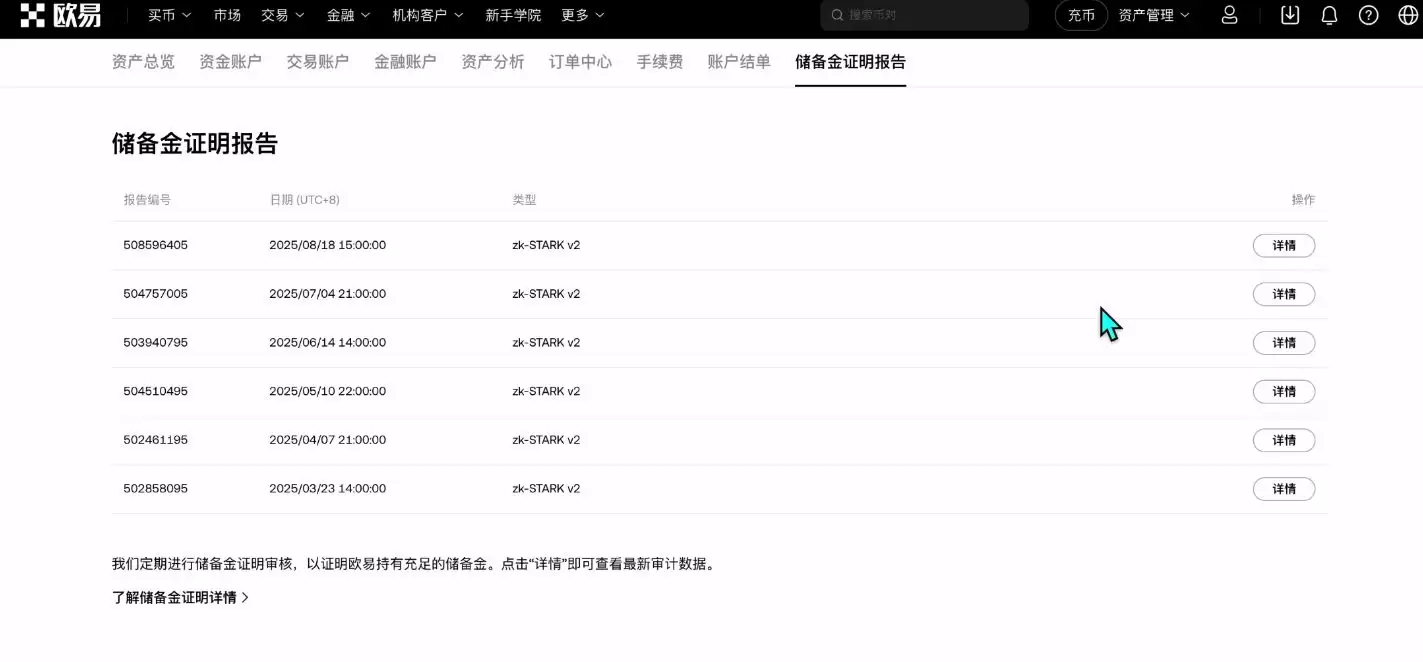Click the OKX logo
The image size is (1423, 662).
click(x=55, y=15)
